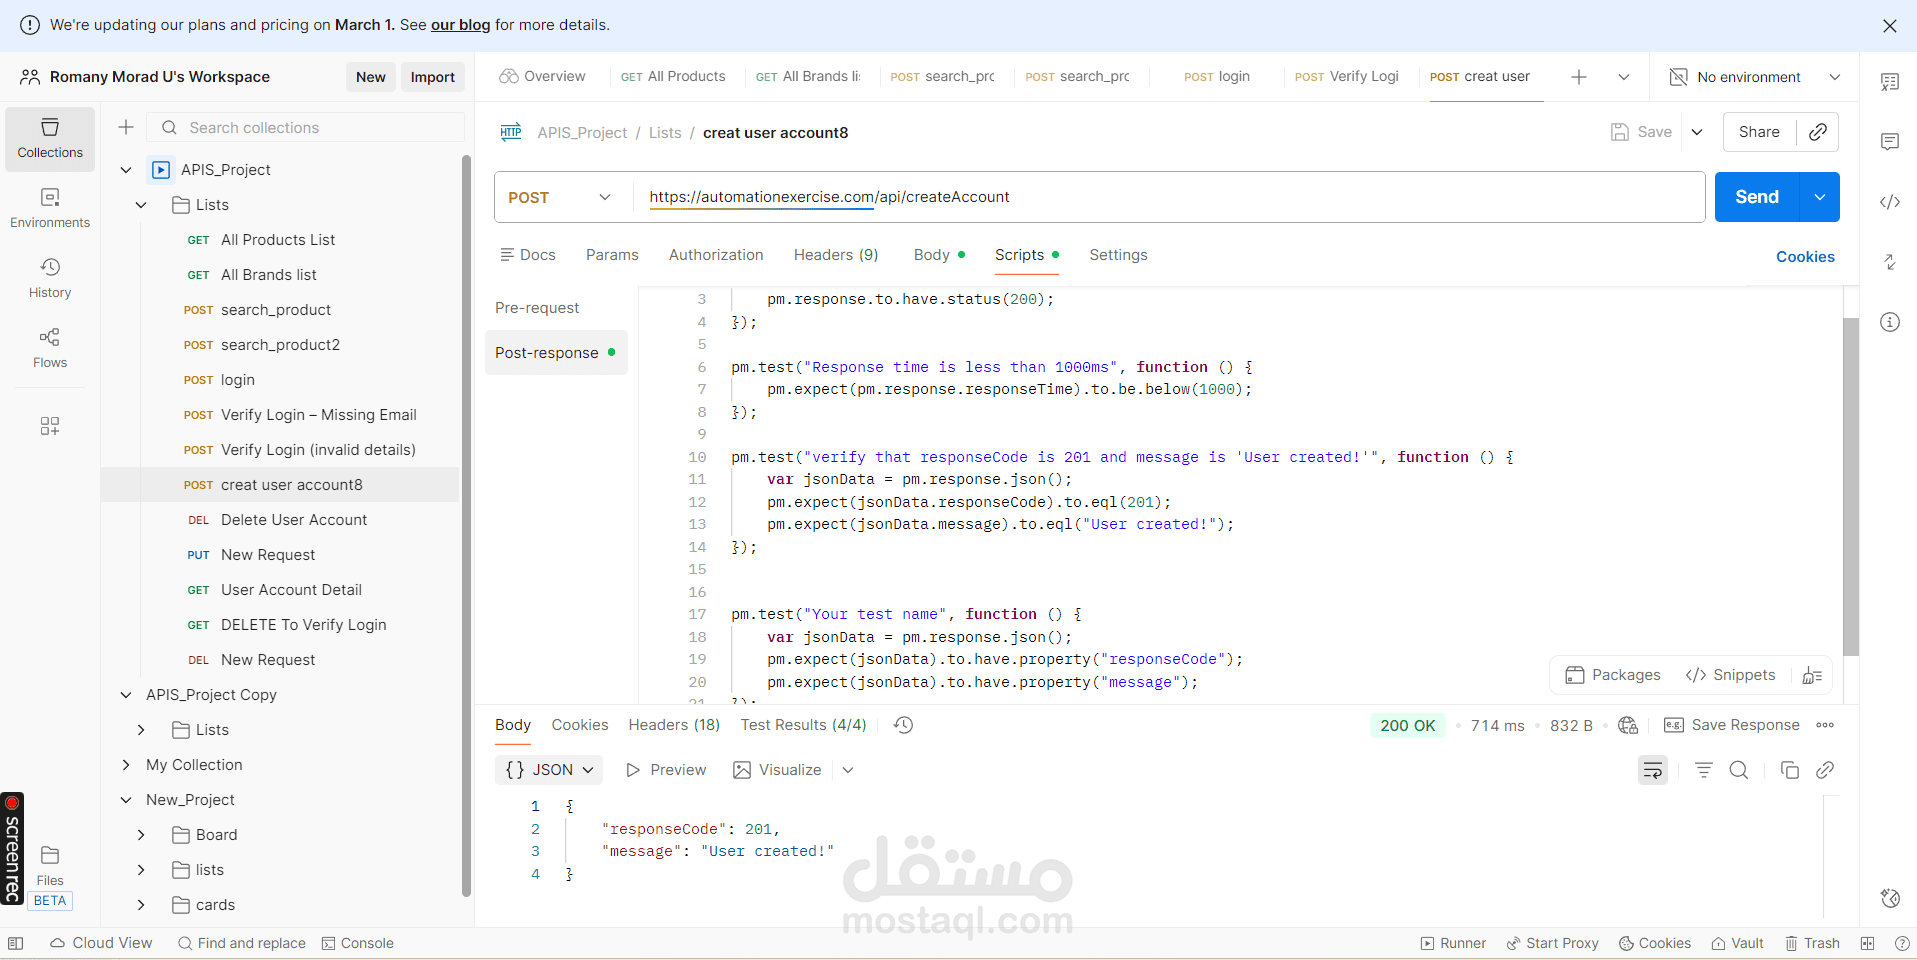Viewport: 1917px width, 960px height.
Task: Open Snippets in the script editor
Action: tap(1730, 675)
